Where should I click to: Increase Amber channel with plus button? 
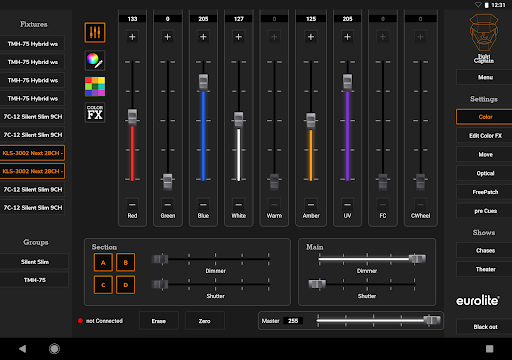tap(311, 37)
